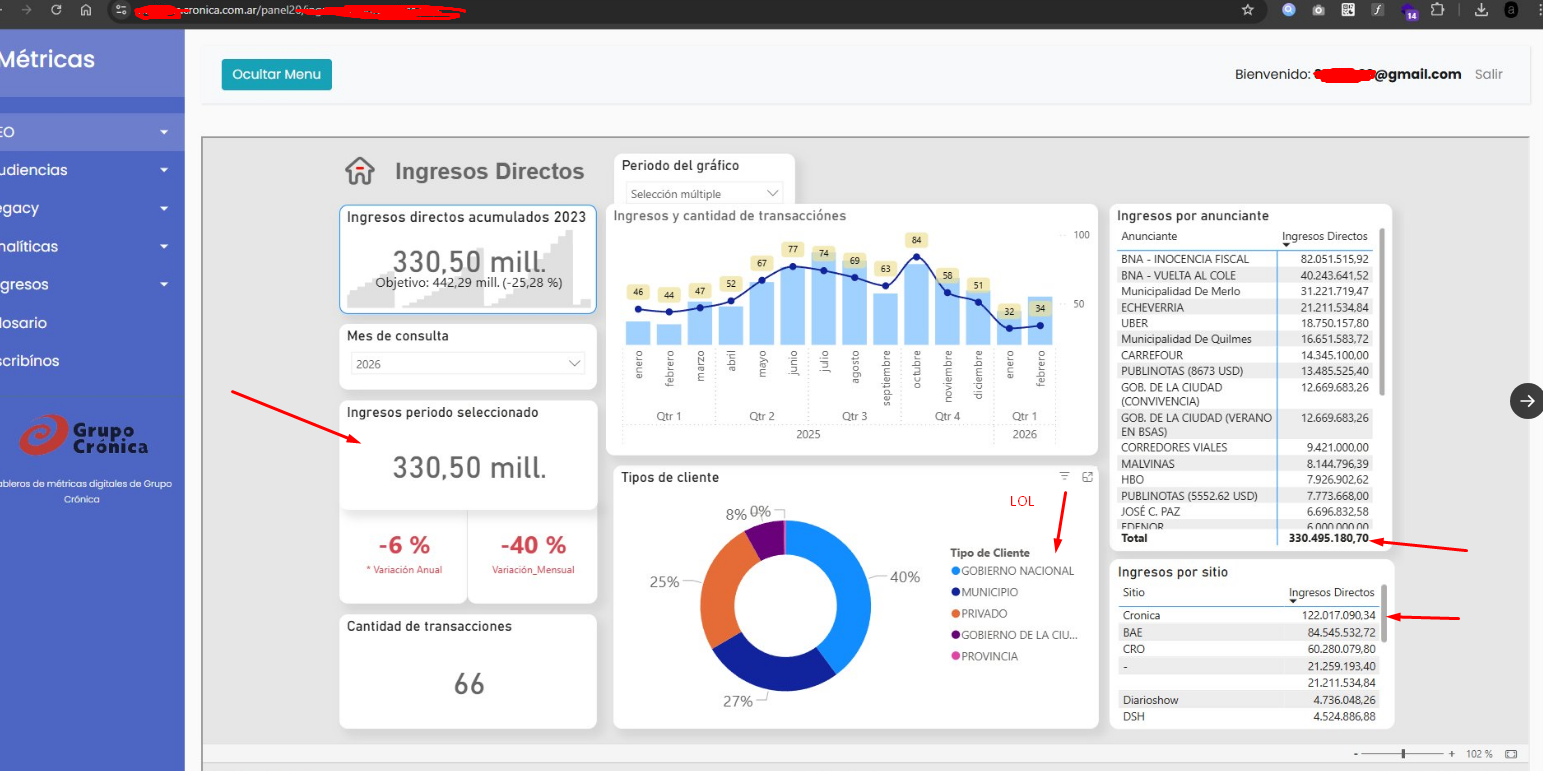
Task: Open focus mode on Tipos de cliente chart
Action: coord(1087,477)
